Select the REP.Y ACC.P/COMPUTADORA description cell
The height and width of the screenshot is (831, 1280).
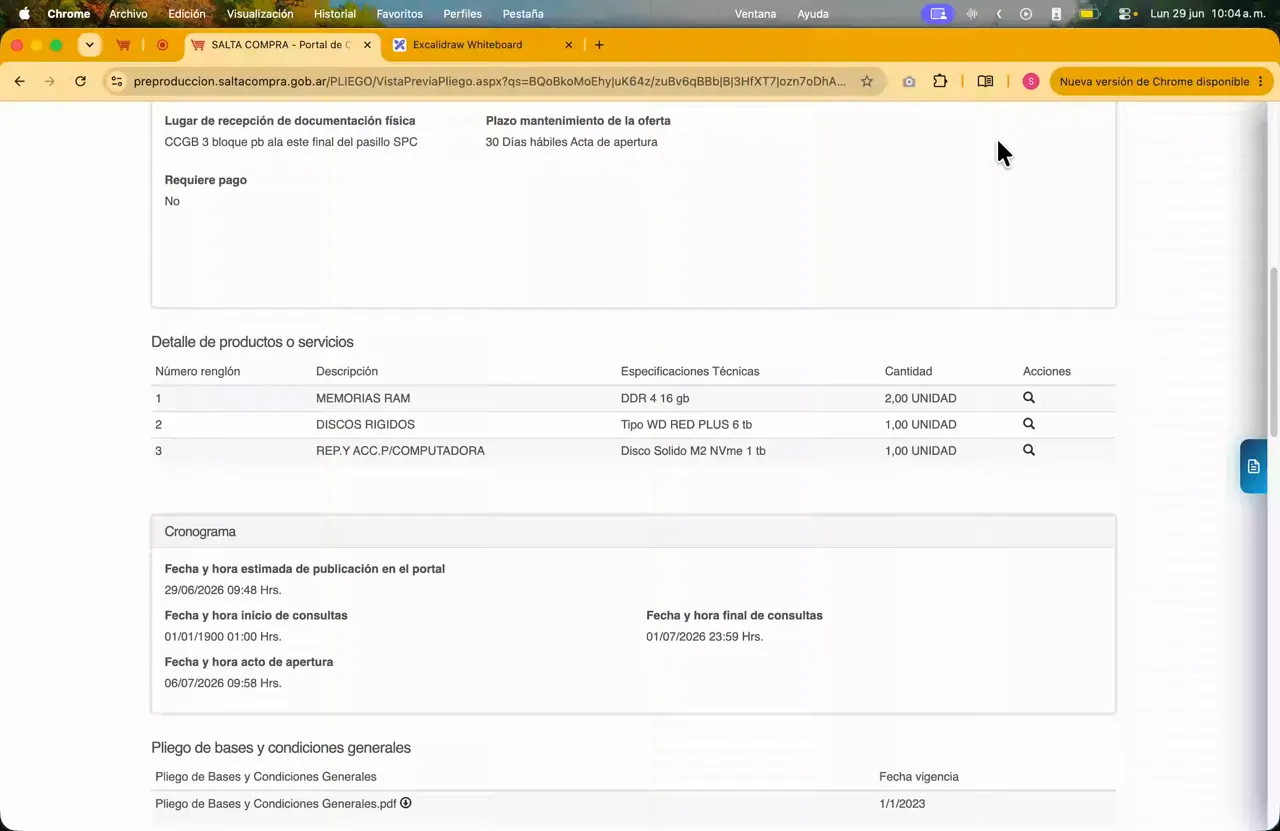400,451
